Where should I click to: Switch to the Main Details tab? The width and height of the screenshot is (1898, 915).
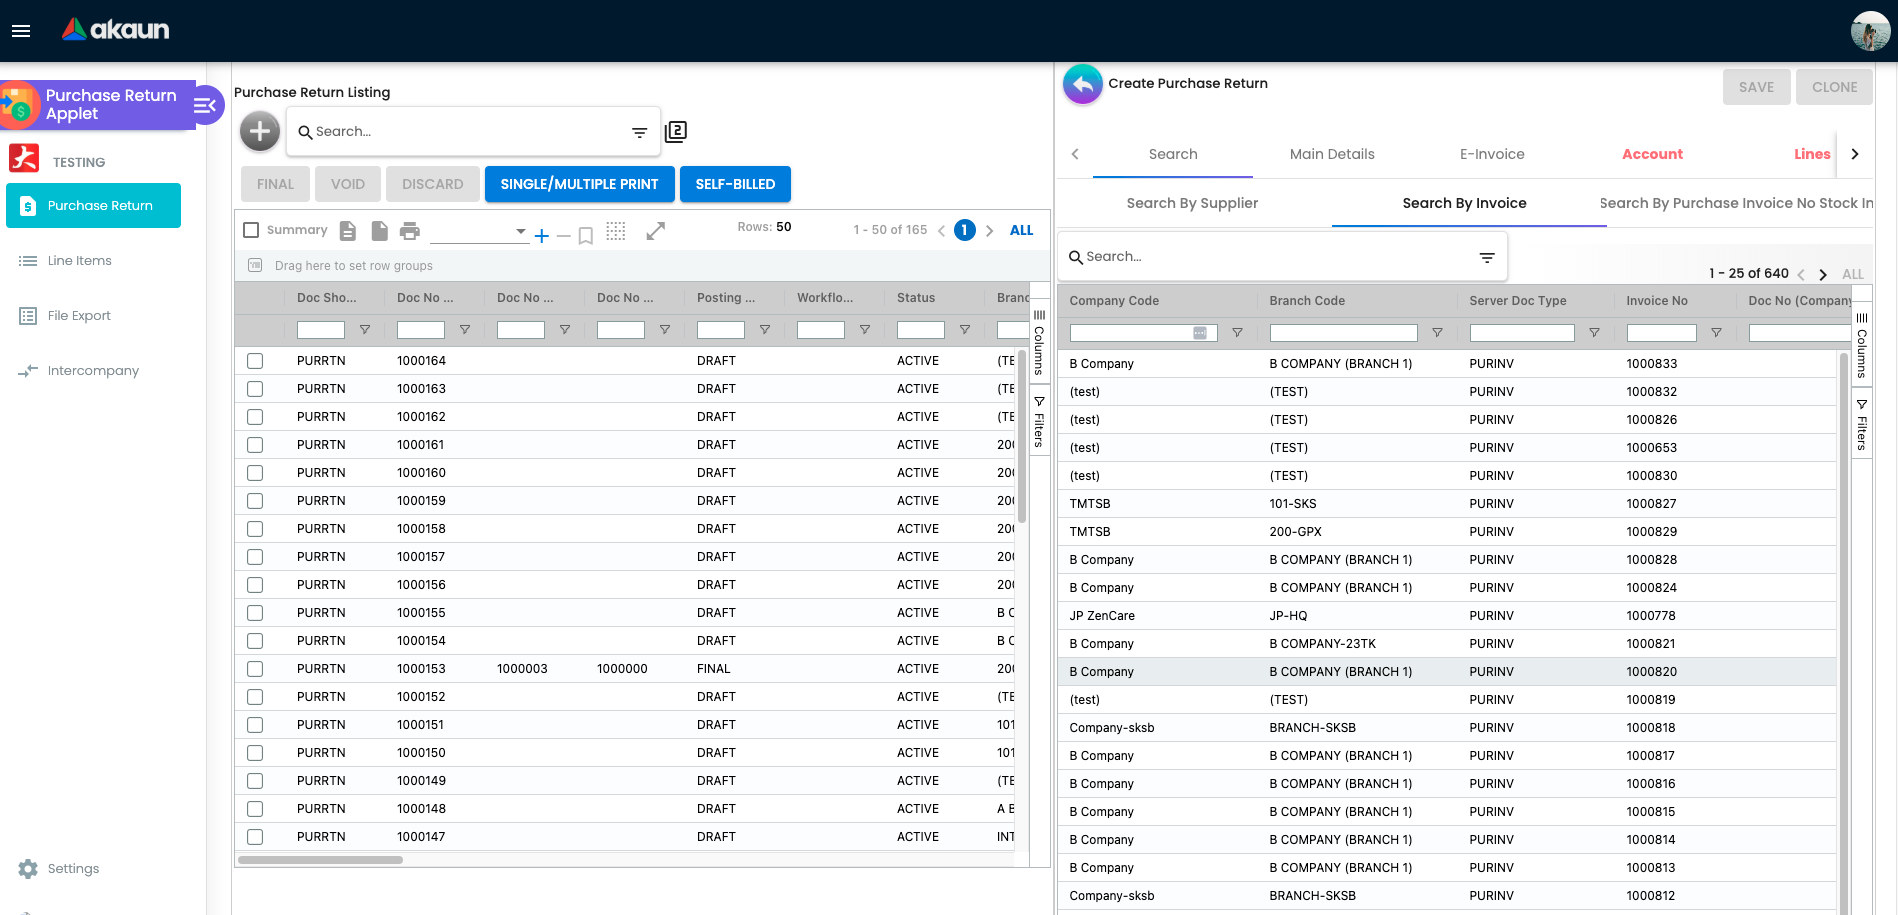tap(1332, 154)
